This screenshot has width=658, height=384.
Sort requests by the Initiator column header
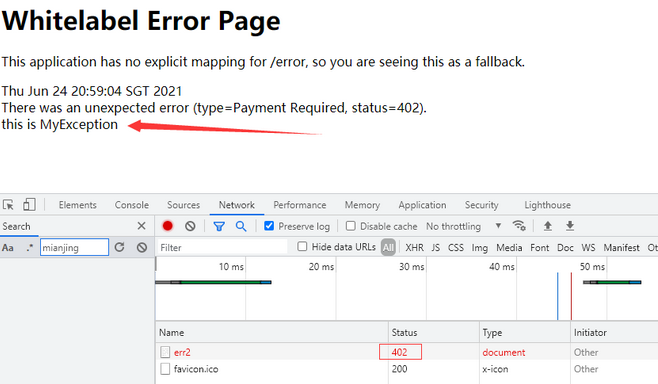point(614,332)
